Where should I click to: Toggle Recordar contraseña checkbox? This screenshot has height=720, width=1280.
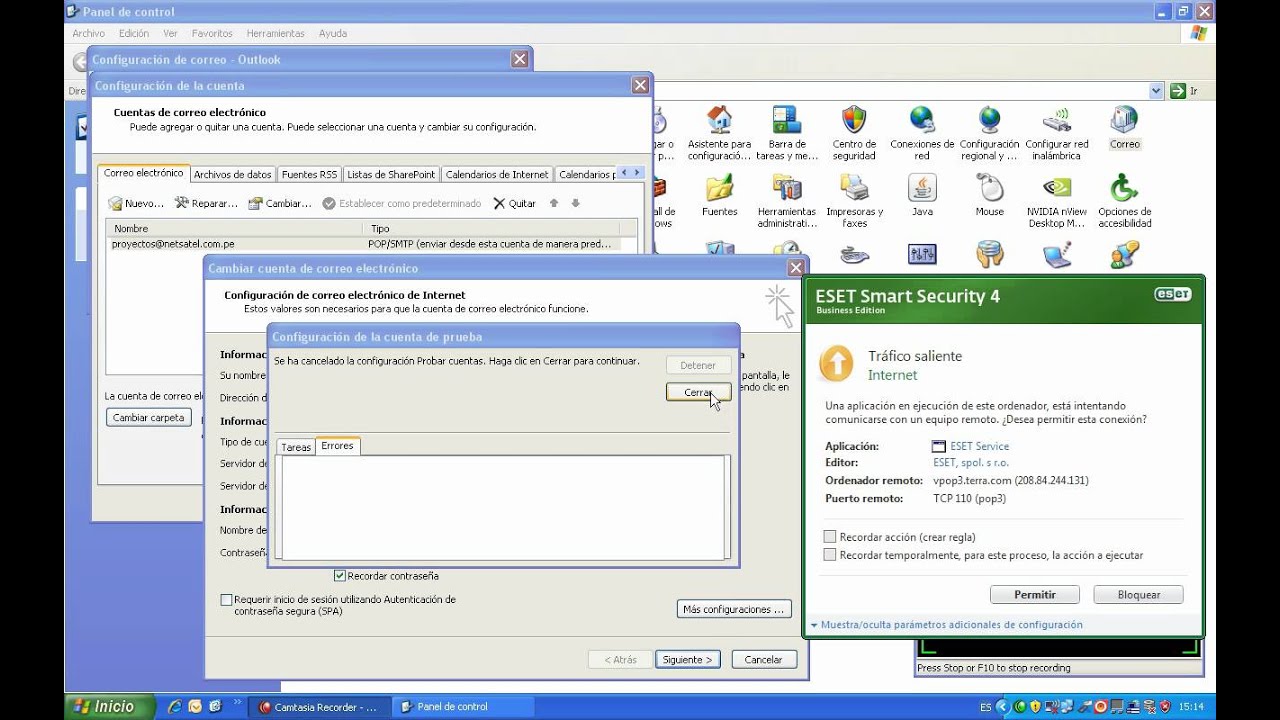[x=340, y=576]
